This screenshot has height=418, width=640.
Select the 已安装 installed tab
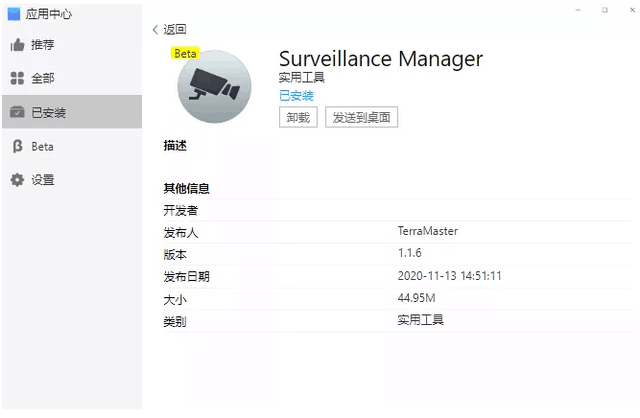point(48,112)
